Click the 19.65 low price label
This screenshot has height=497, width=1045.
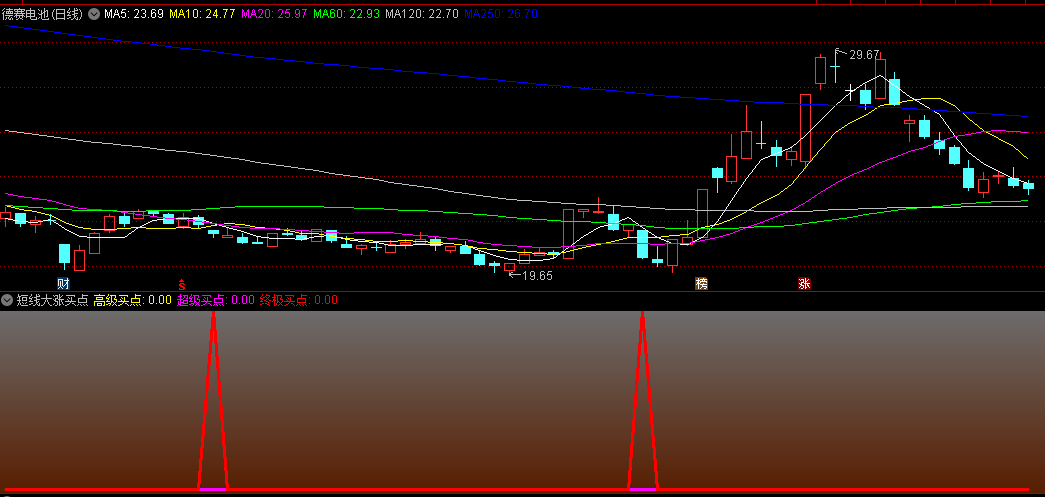537,275
